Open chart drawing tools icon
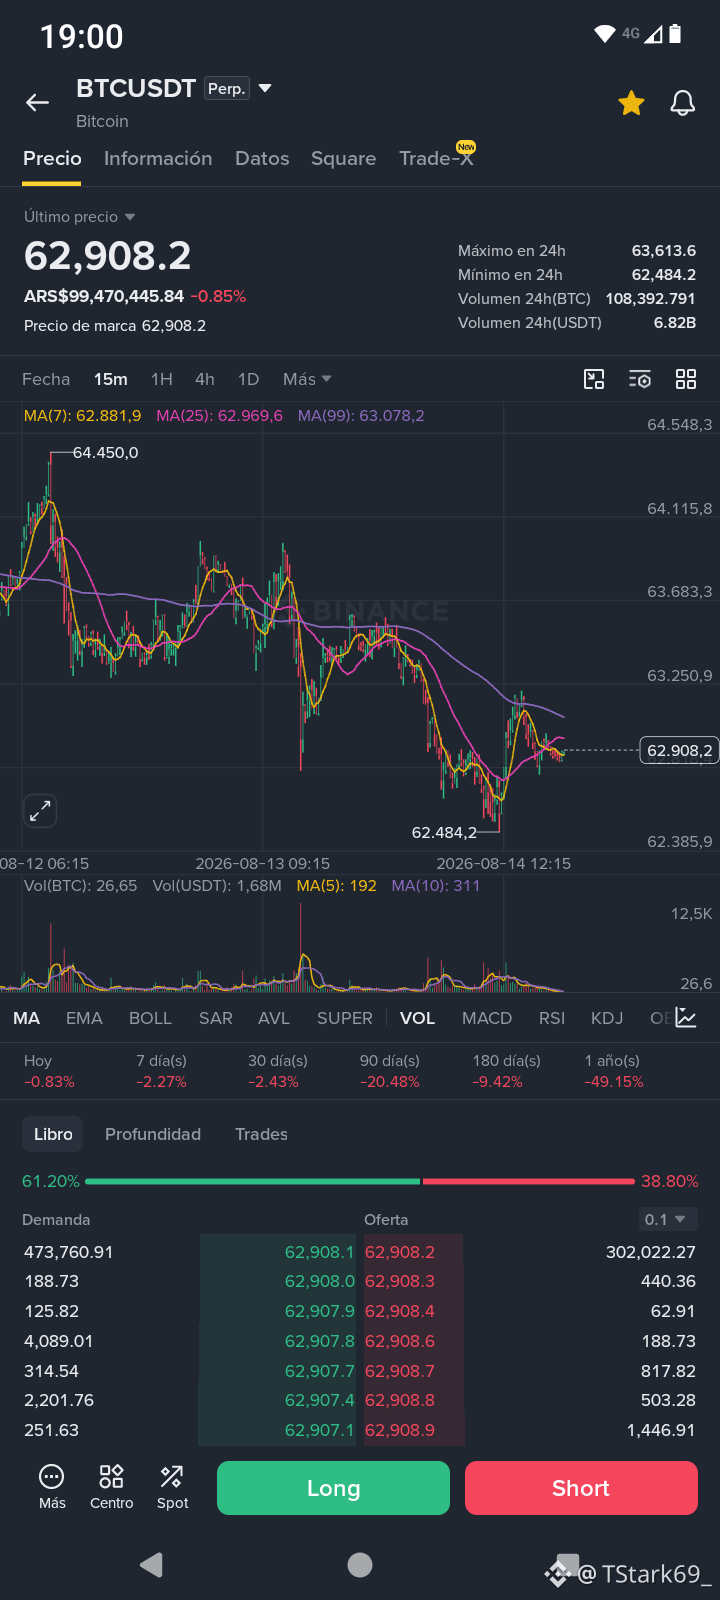 click(594, 379)
